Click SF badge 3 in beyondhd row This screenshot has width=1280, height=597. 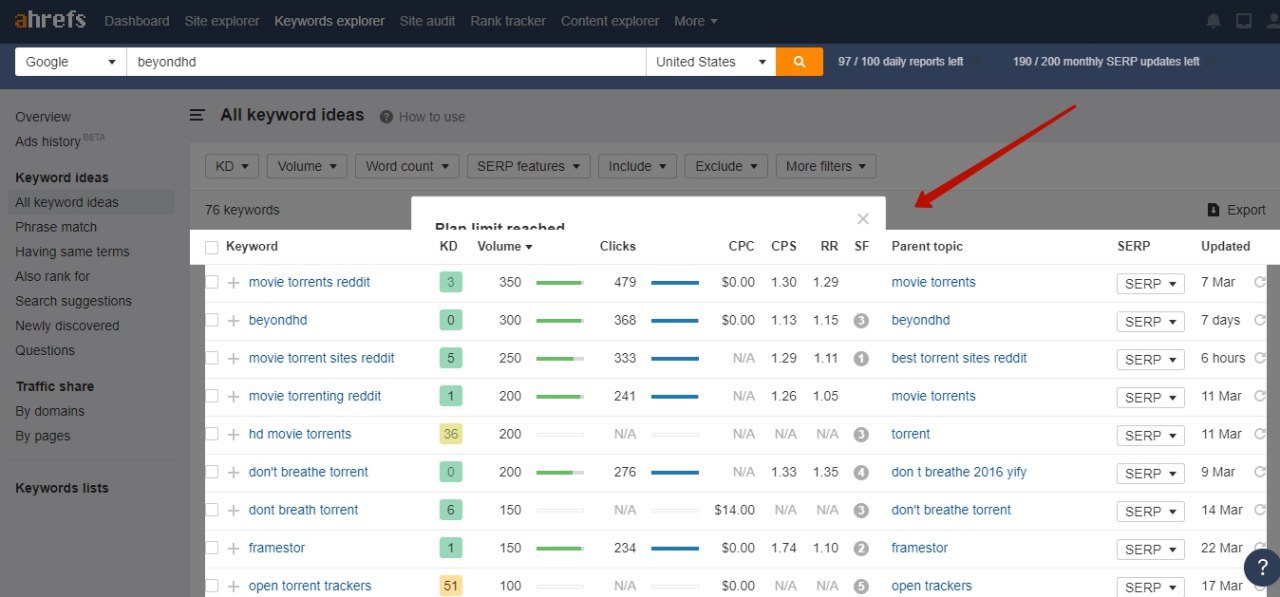(x=861, y=321)
